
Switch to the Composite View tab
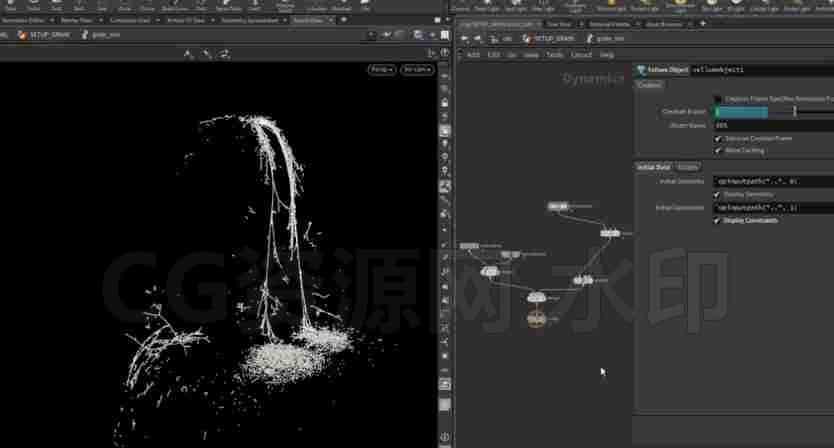130,20
